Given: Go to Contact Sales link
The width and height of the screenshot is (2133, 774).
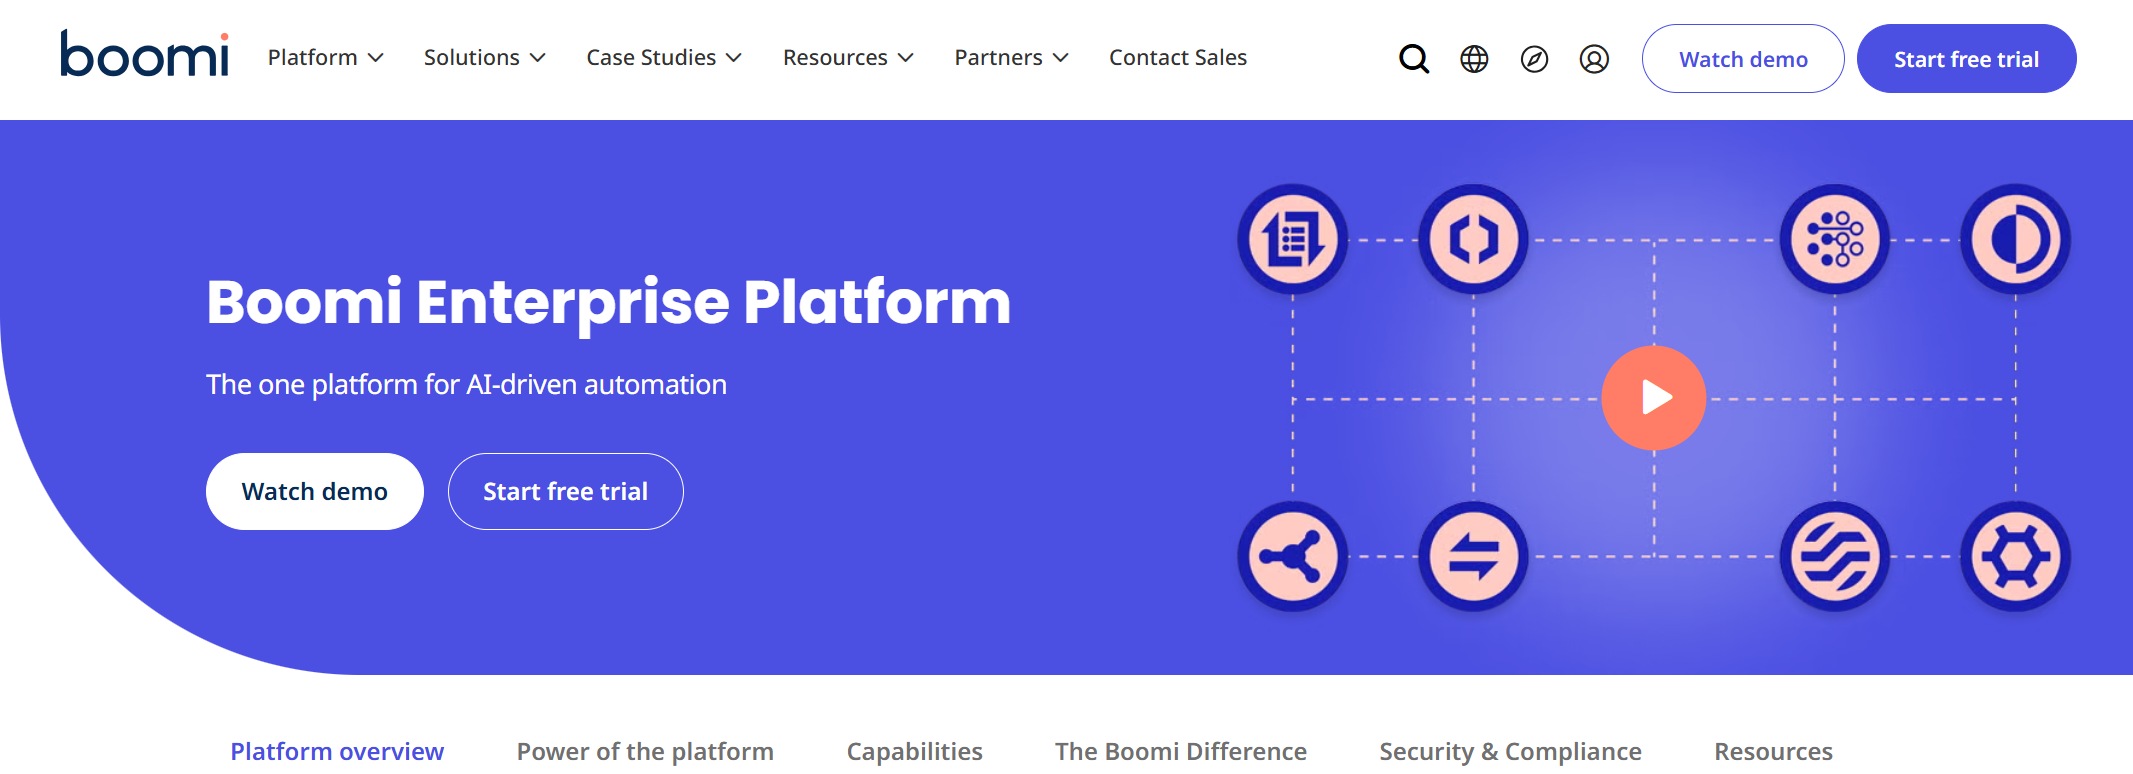Looking at the screenshot, I should click(x=1178, y=58).
